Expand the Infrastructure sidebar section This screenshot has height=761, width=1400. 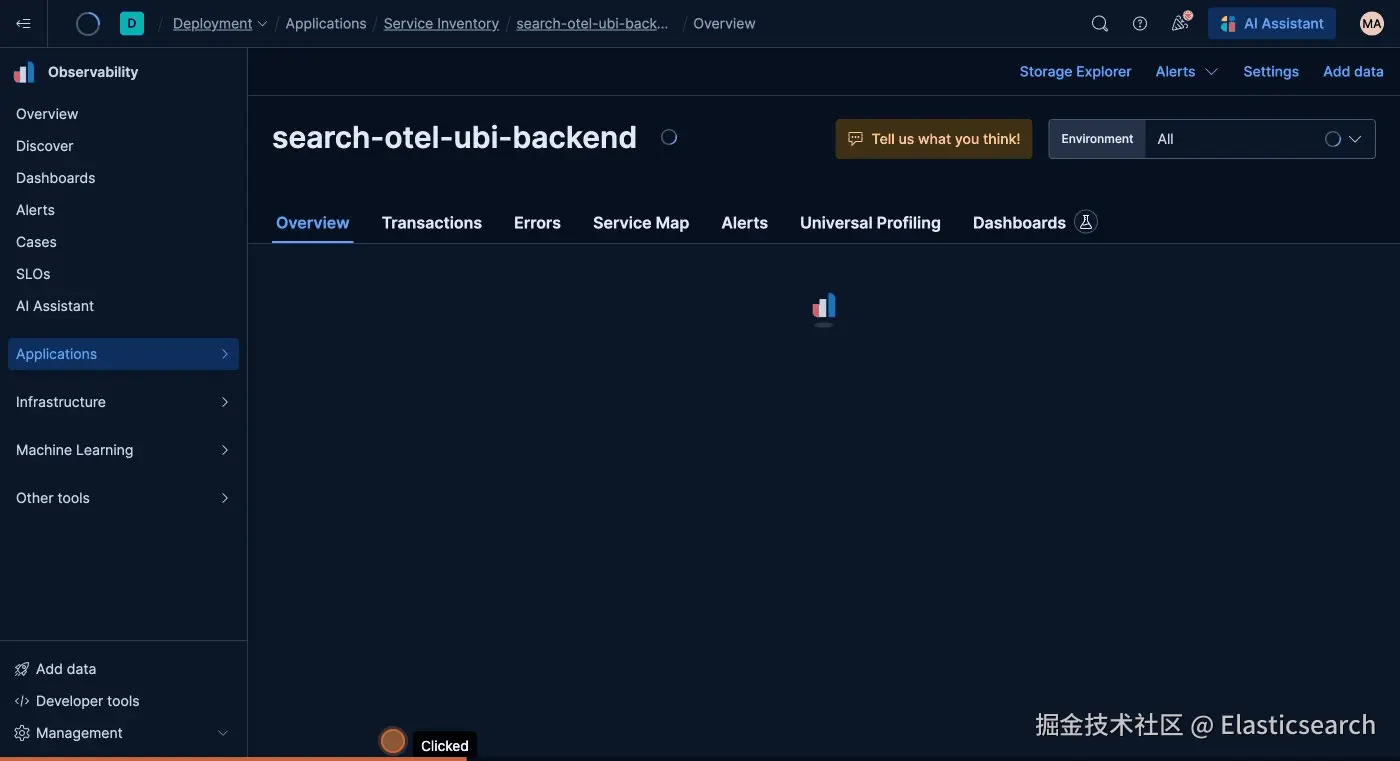click(123, 402)
